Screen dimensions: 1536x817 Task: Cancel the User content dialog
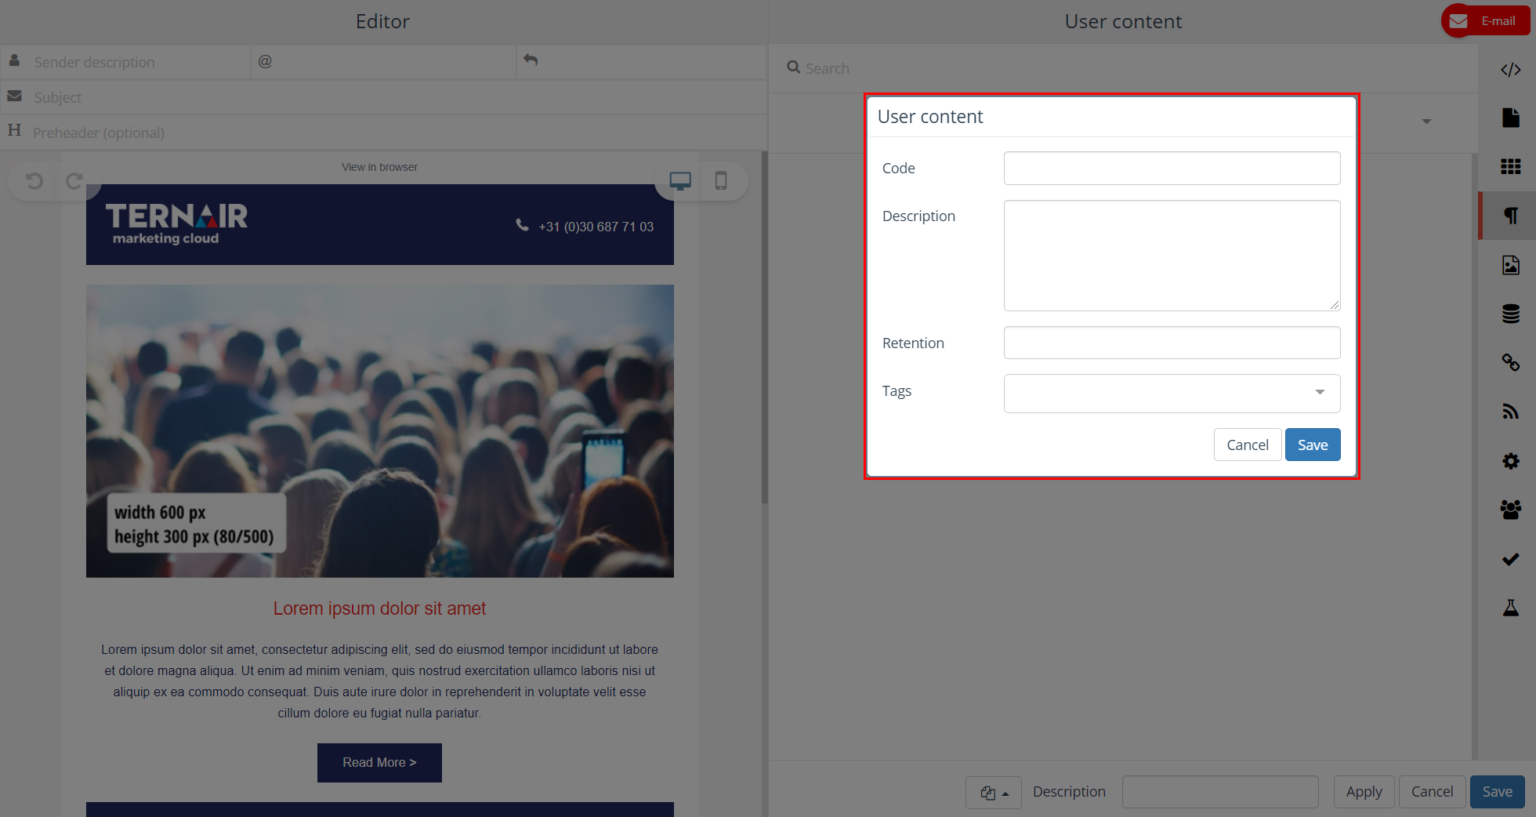click(1247, 445)
